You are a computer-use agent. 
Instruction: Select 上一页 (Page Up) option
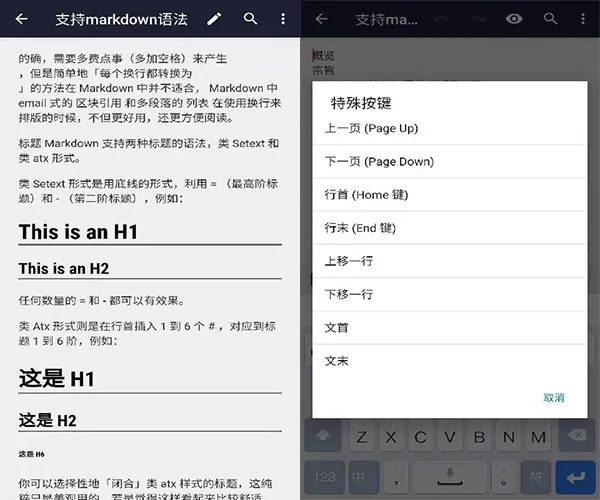[x=450, y=129]
